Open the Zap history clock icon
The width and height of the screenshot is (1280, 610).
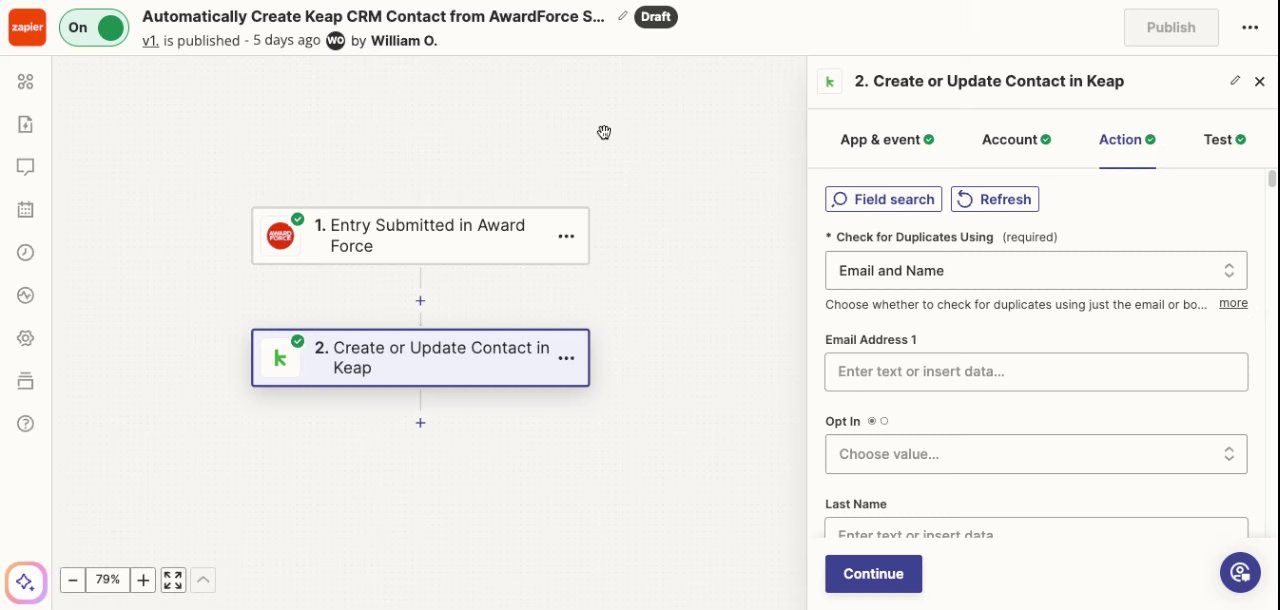click(x=26, y=253)
